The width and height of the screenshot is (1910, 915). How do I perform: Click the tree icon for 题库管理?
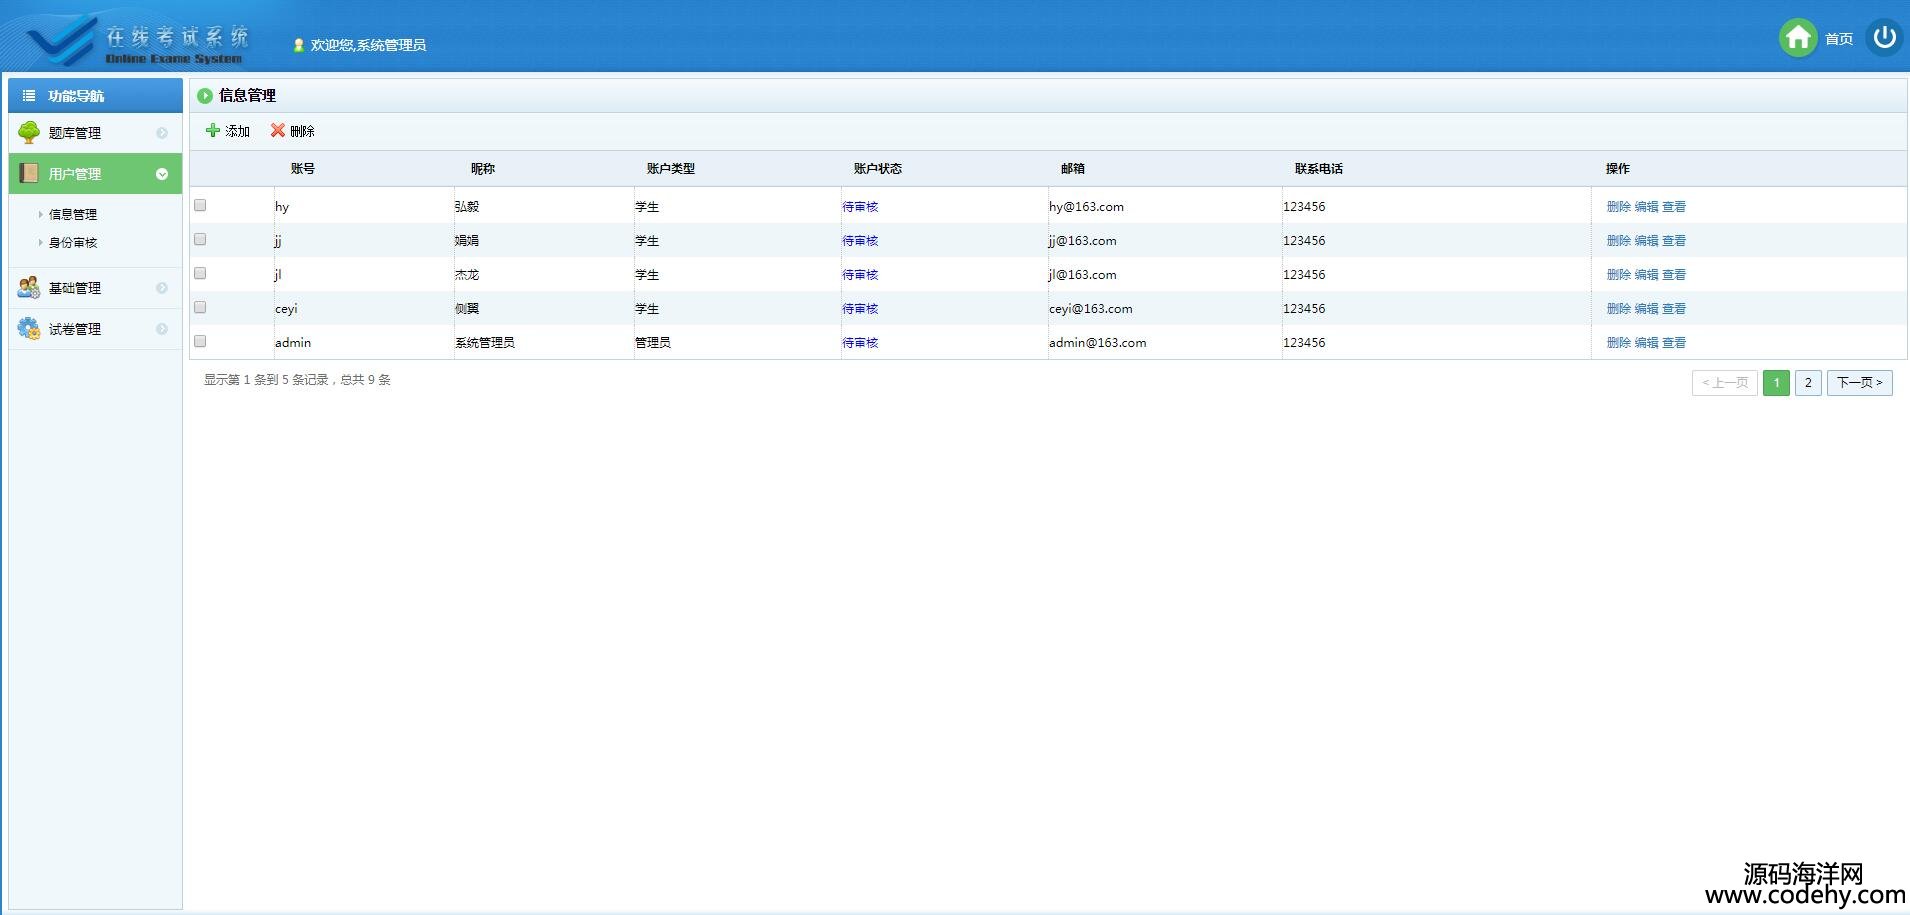[29, 133]
